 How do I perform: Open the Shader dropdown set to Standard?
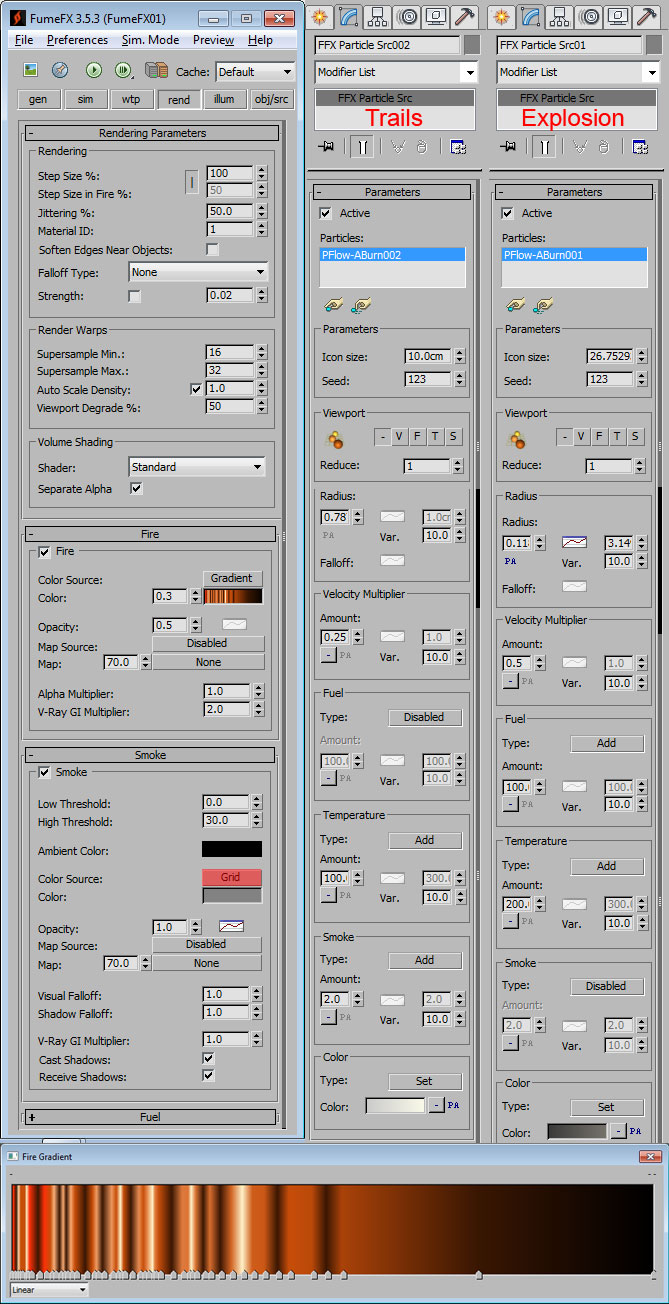click(198, 467)
